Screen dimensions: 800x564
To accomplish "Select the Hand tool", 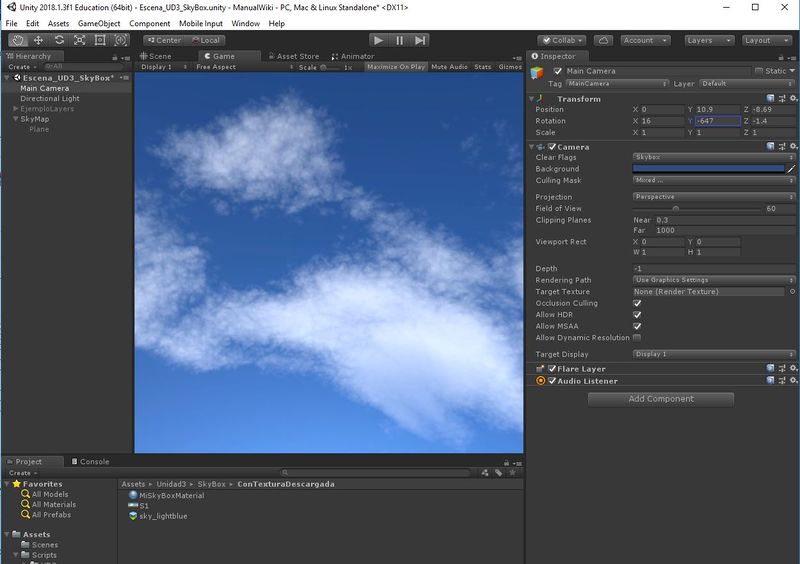I will point(18,40).
